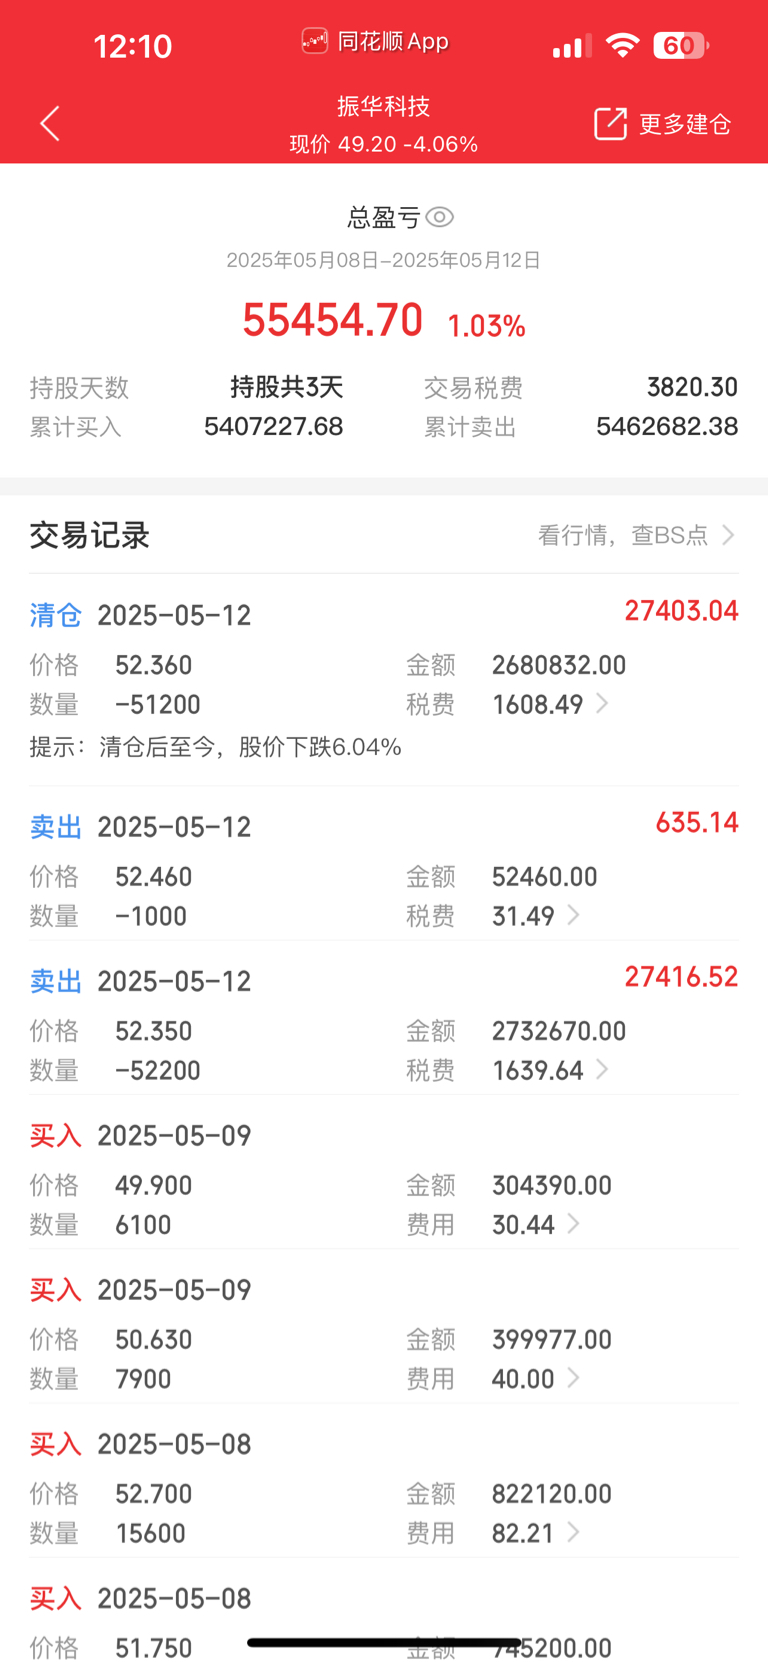Tap the cellular signal bars icon
Image resolution: width=768 pixels, height=1662 pixels.
tap(572, 46)
